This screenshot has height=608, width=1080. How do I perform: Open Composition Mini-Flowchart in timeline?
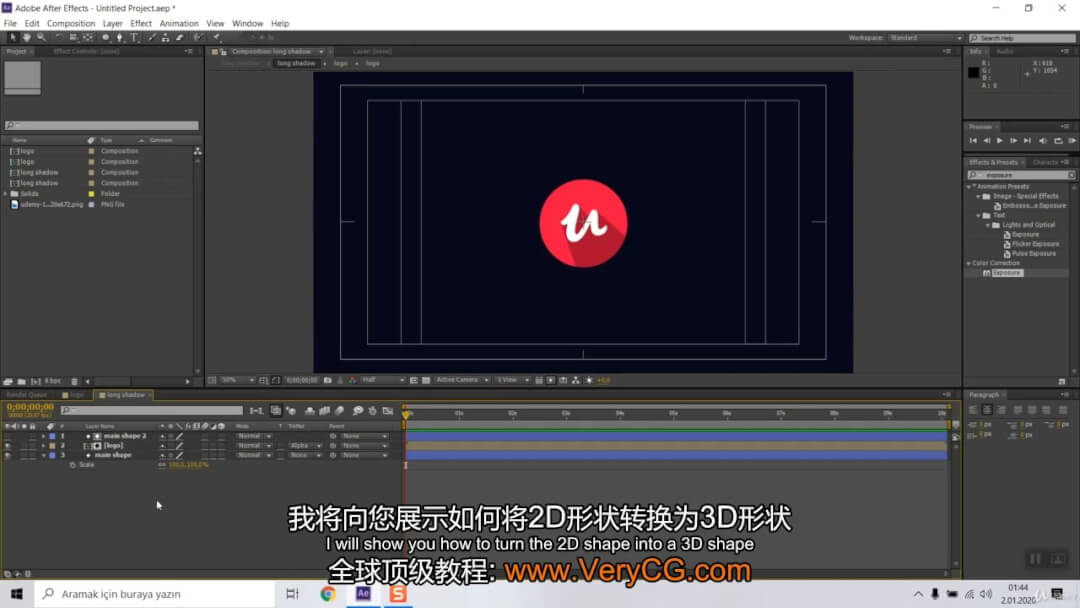click(256, 411)
